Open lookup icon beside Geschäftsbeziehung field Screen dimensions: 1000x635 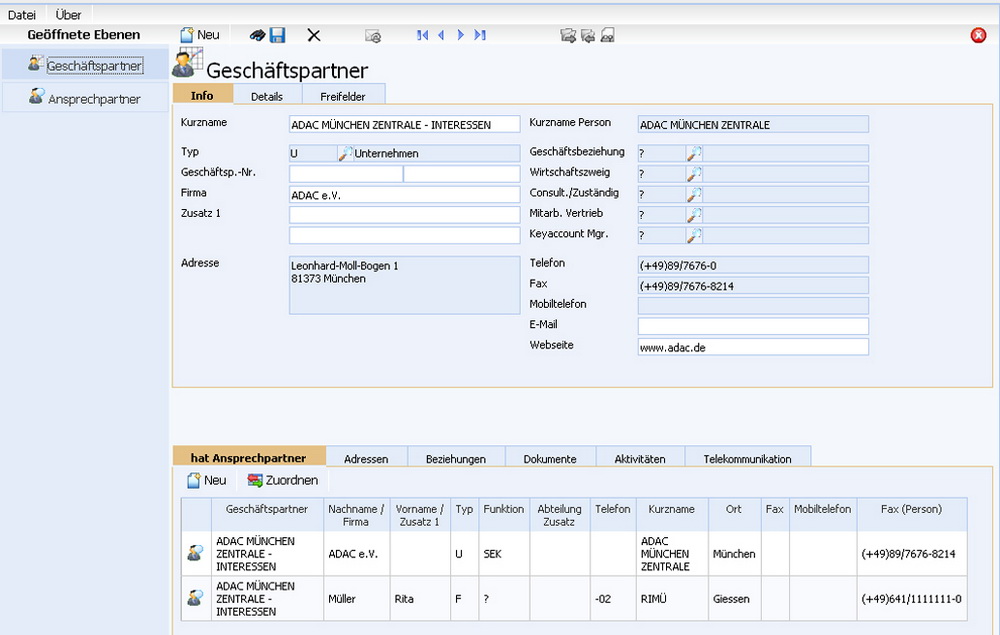[x=694, y=153]
